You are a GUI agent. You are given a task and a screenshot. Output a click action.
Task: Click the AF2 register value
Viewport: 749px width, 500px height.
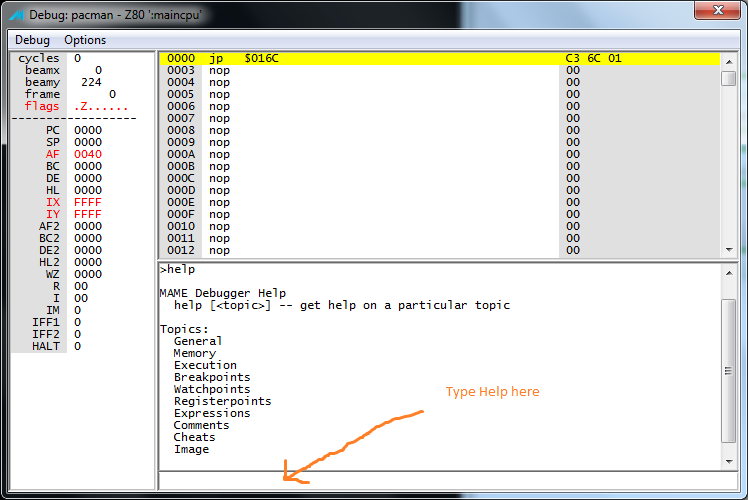click(88, 226)
